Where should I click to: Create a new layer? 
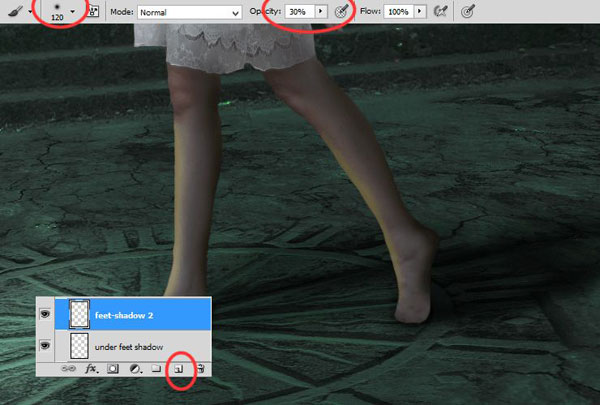pyautogui.click(x=179, y=369)
